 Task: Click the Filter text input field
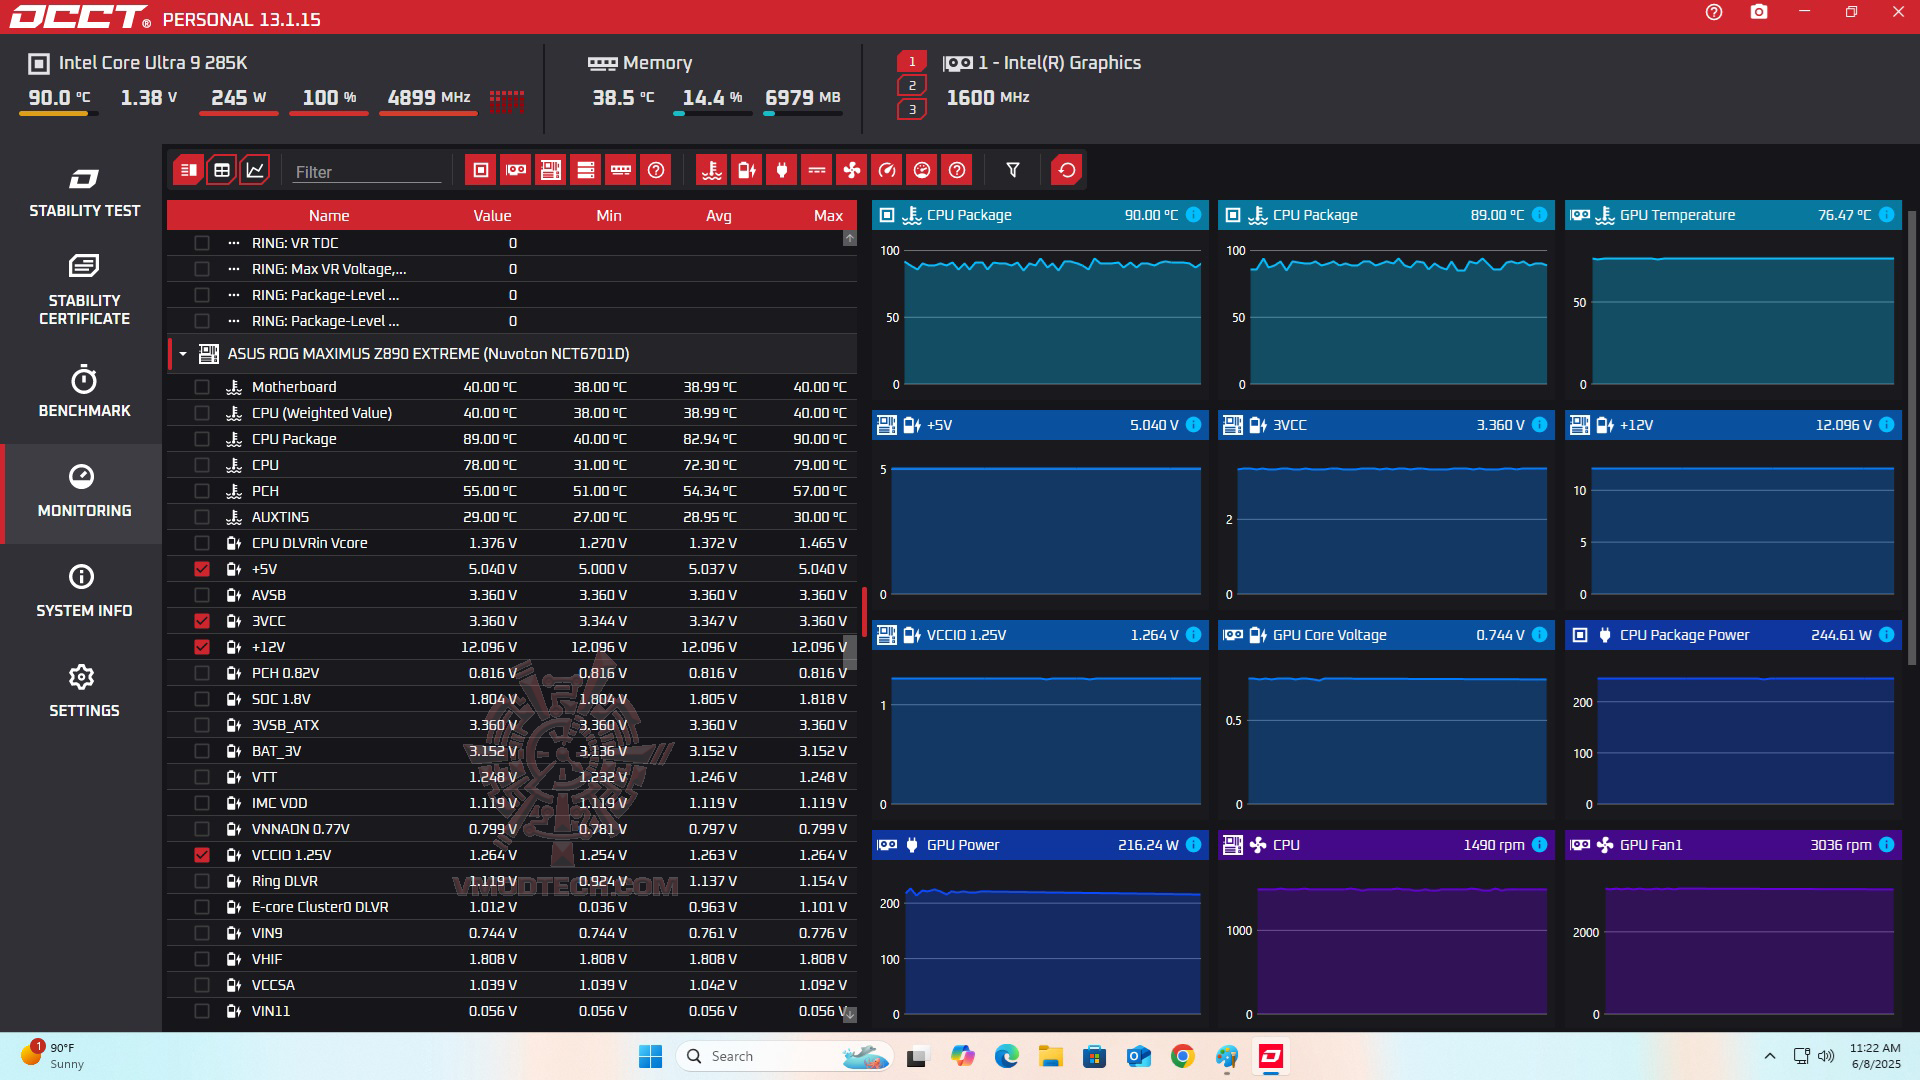[366, 172]
